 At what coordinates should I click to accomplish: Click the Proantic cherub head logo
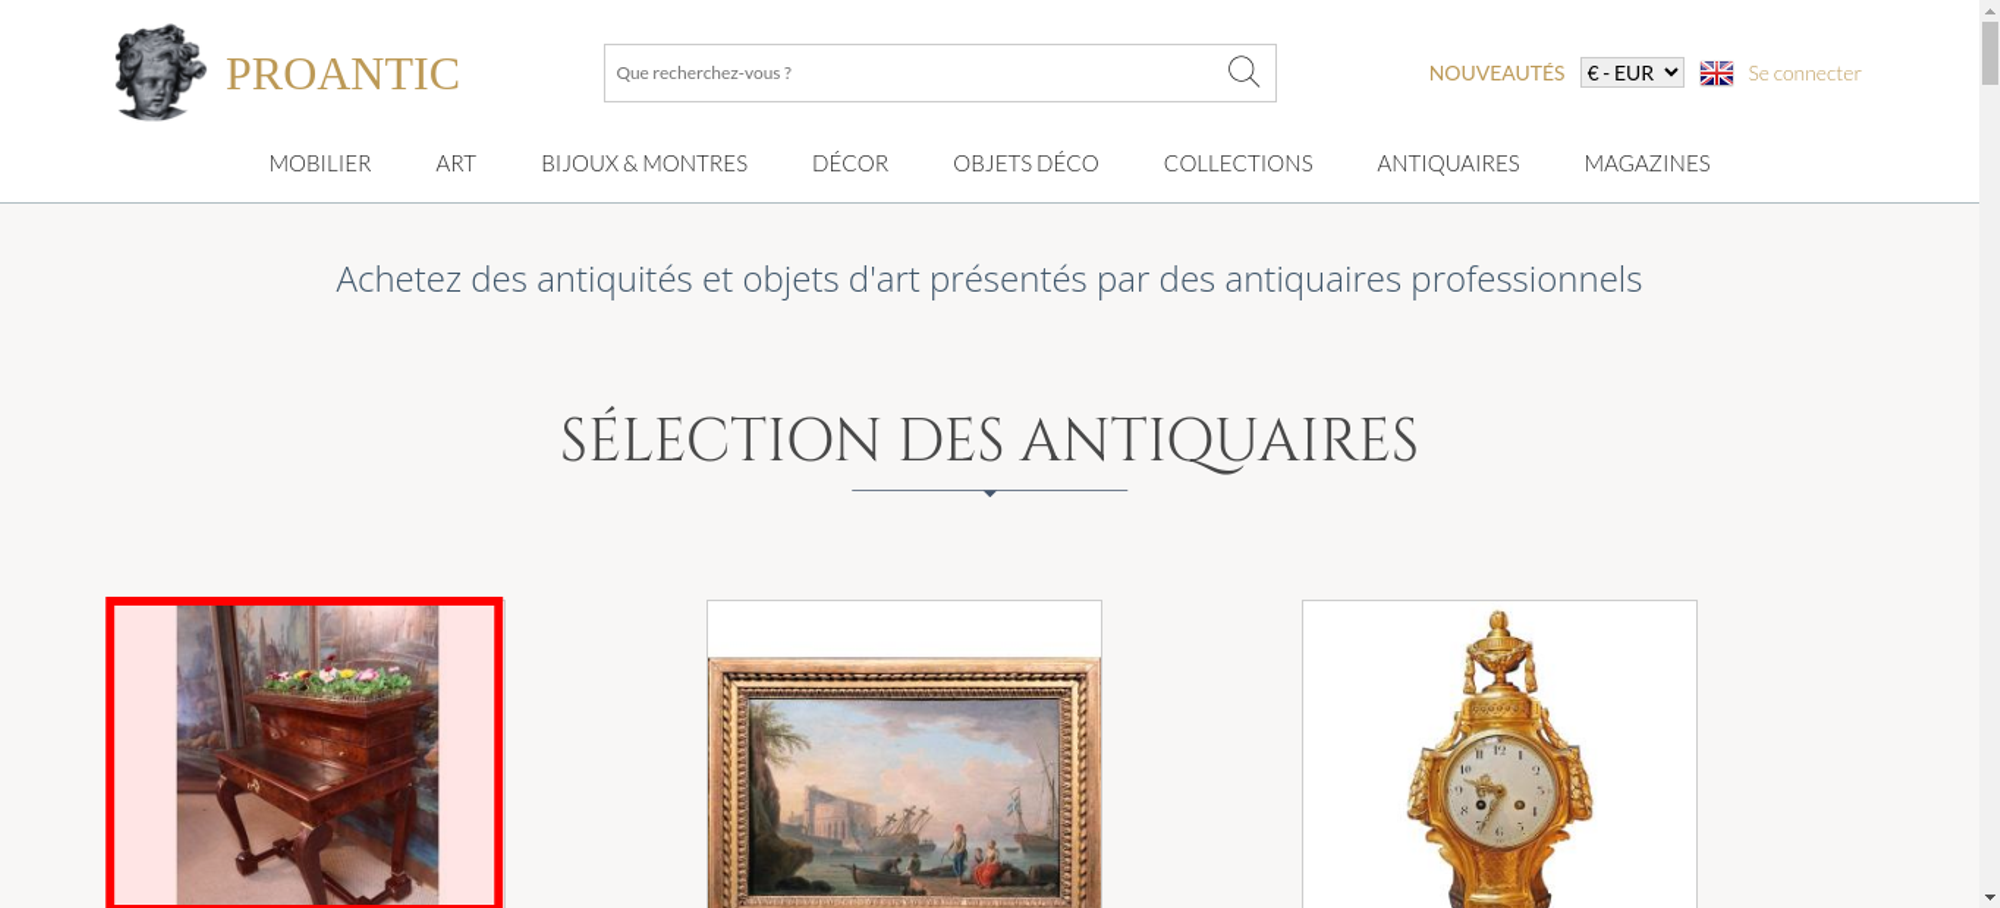point(160,72)
